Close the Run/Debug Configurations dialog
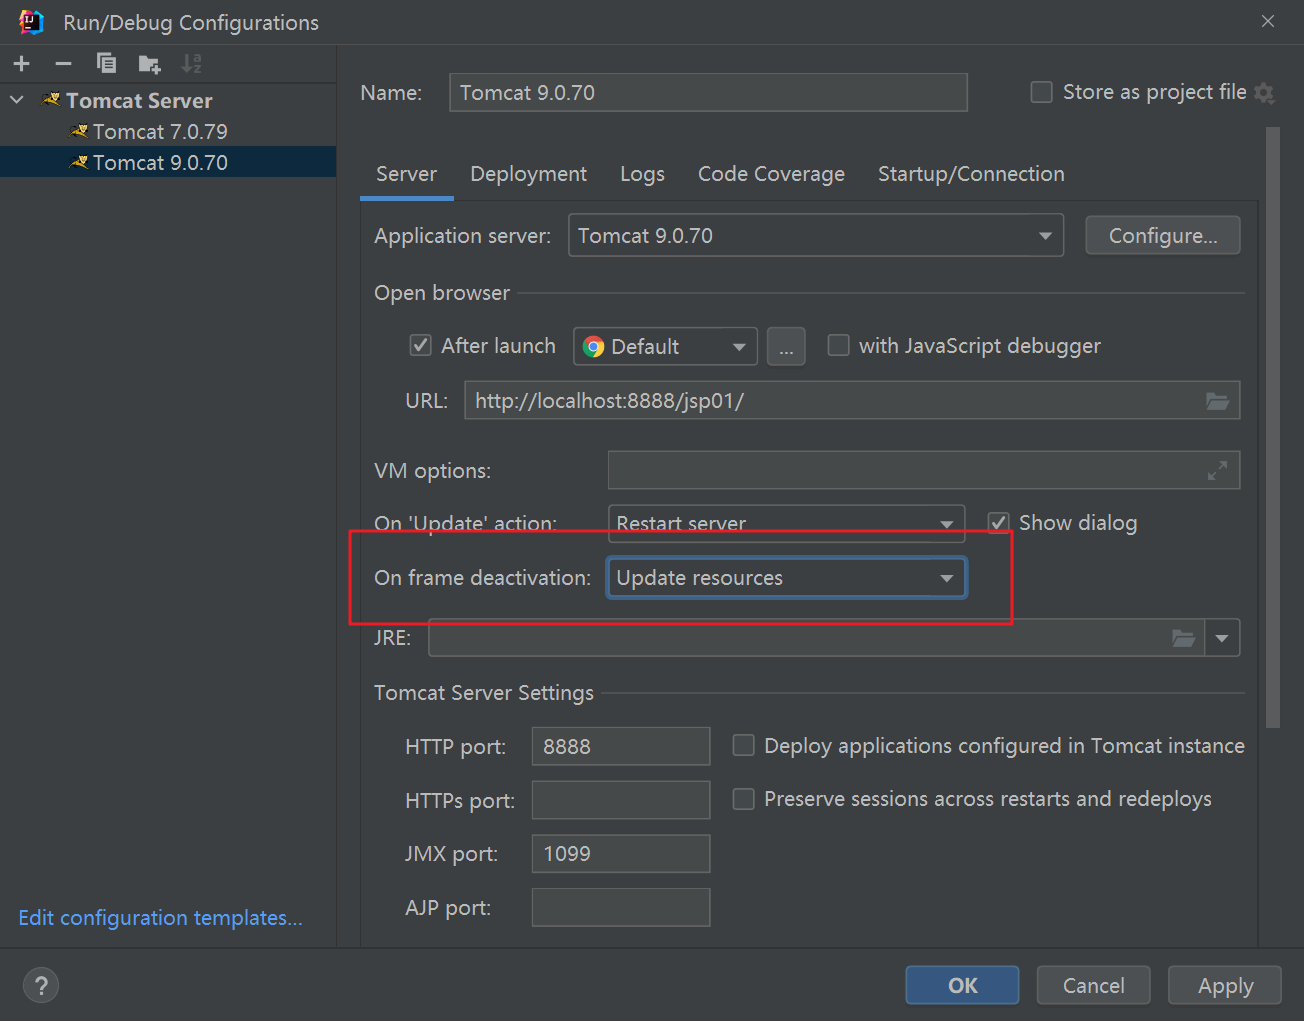The height and width of the screenshot is (1021, 1304). [x=1268, y=21]
